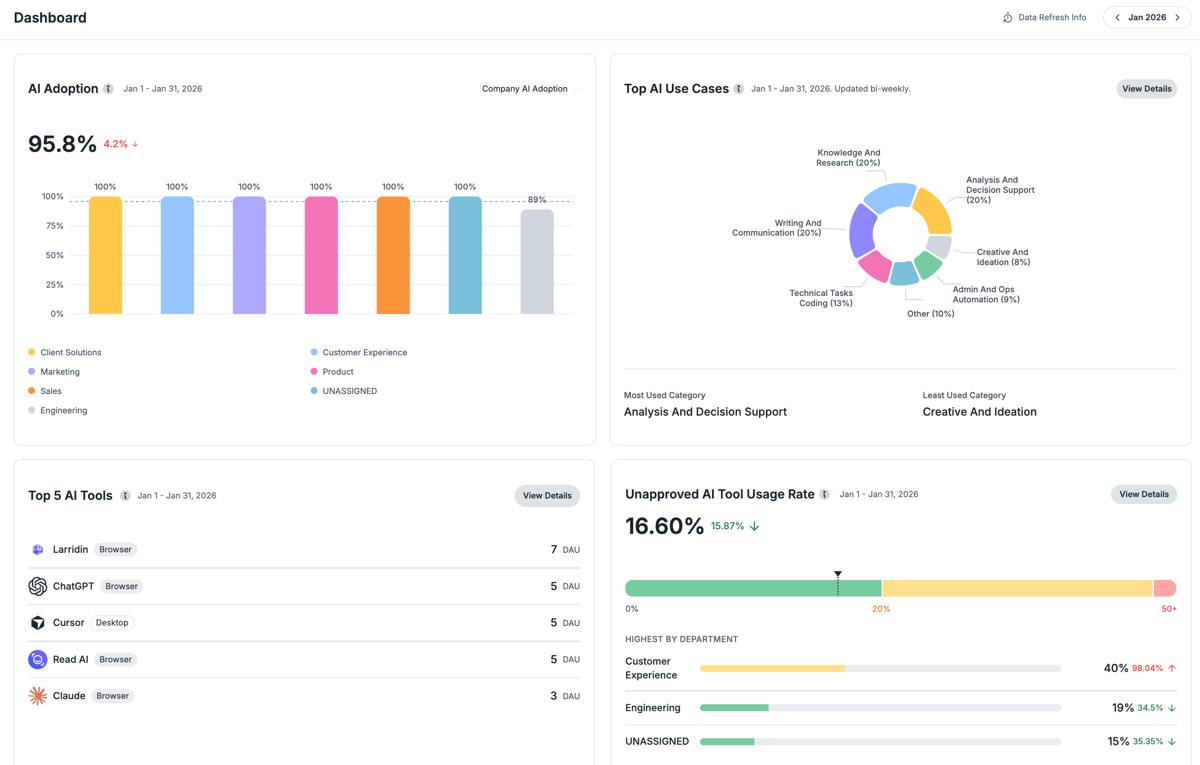Click info icon beside AI Adoption title
1200x765 pixels.
(108, 89)
